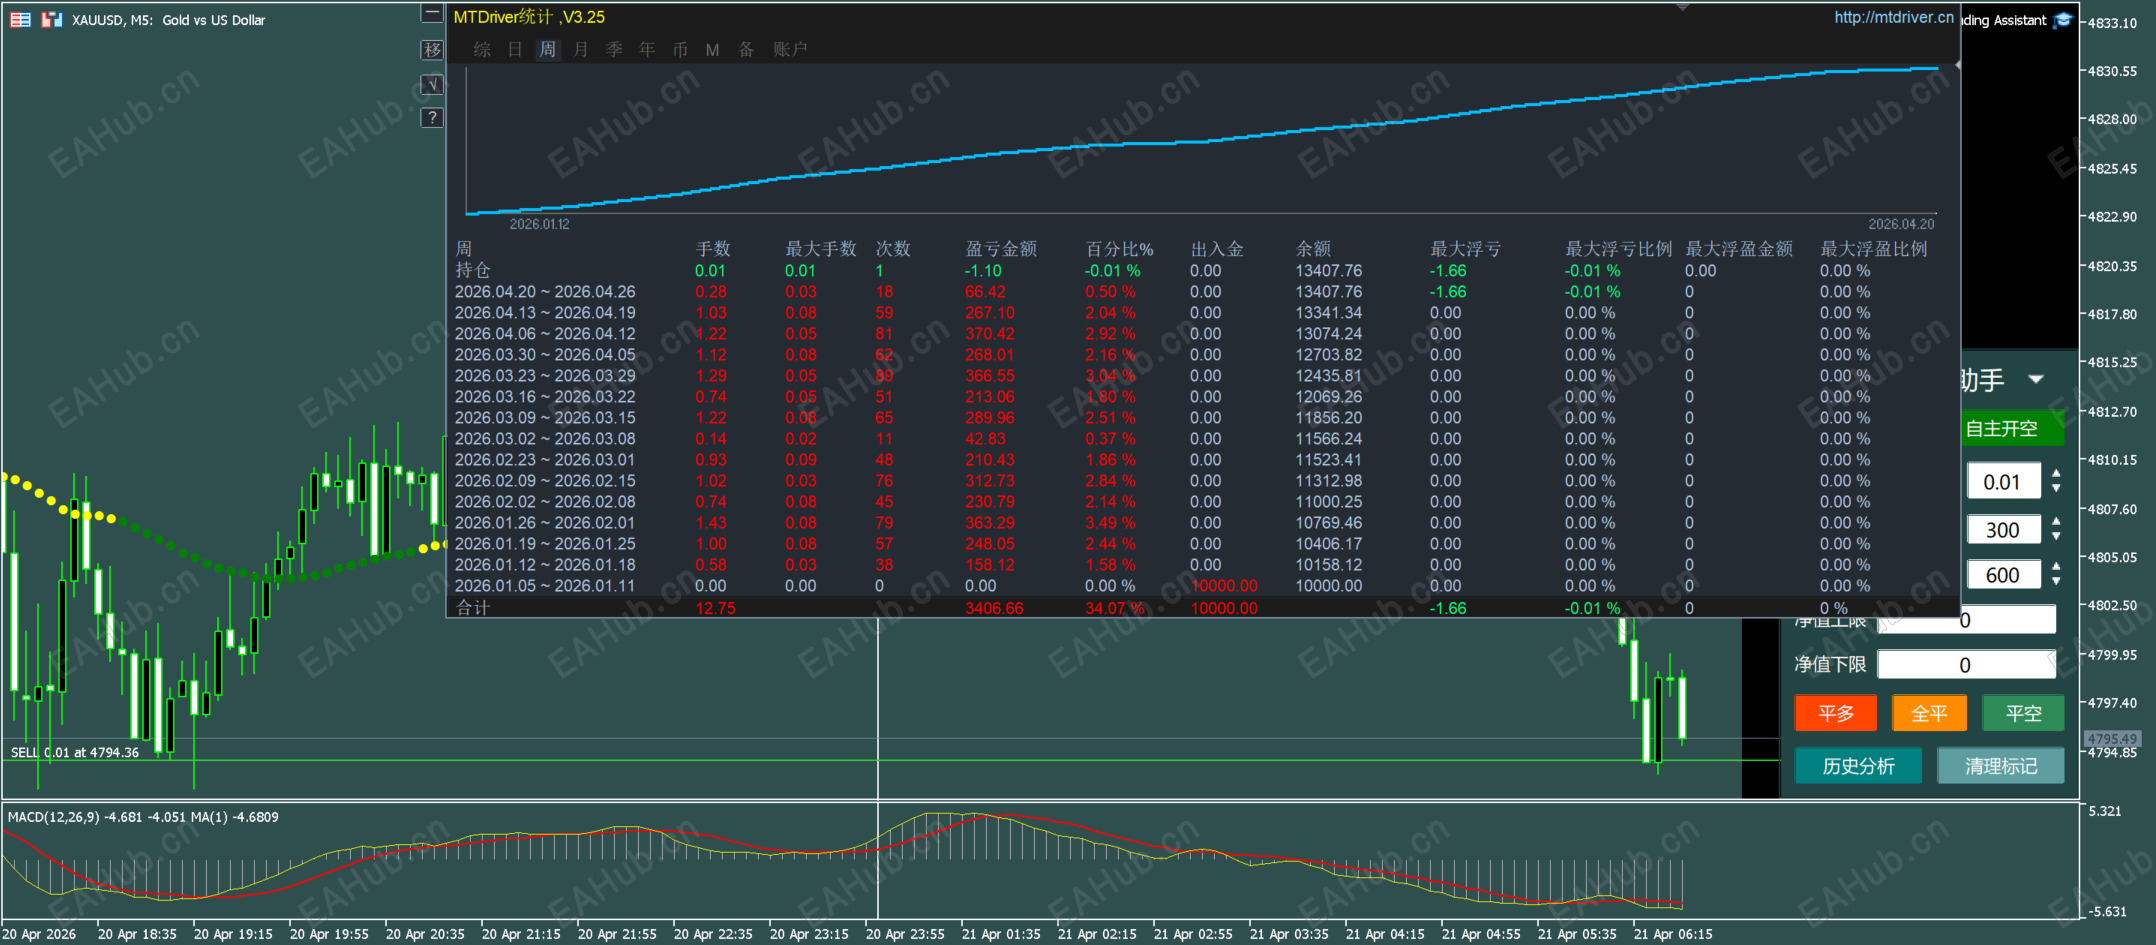This screenshot has width=2156, height=945.
Task: Click the 平空 close-short button
Action: tap(2023, 713)
